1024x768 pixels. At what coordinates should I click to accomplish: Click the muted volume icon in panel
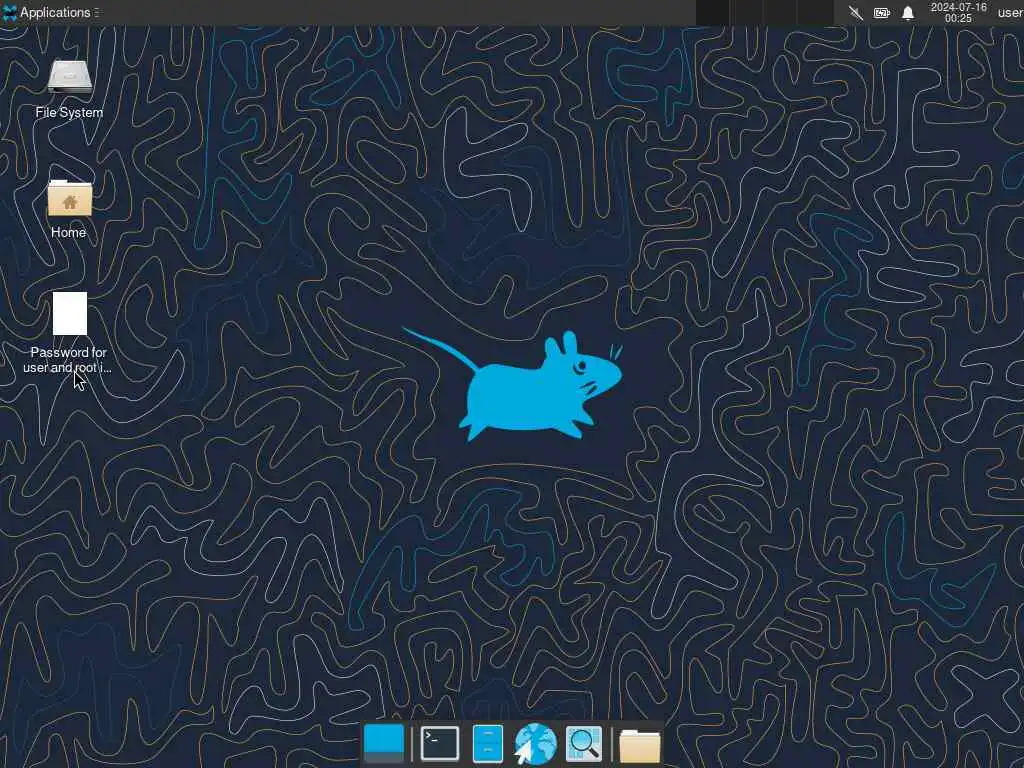tap(856, 13)
